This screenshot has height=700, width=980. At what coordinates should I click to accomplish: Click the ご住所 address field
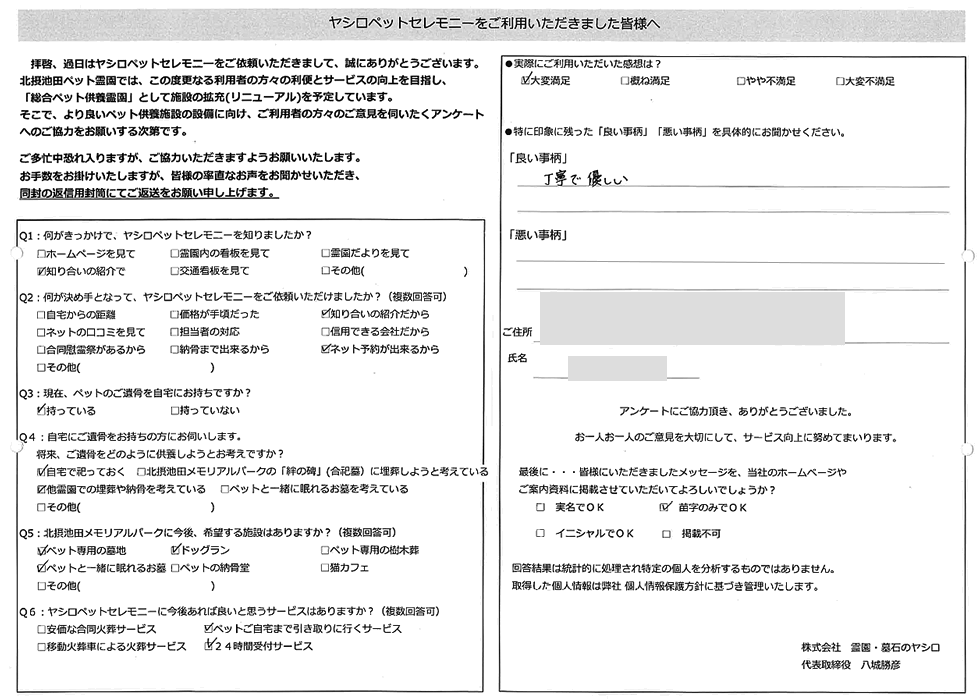(691, 318)
